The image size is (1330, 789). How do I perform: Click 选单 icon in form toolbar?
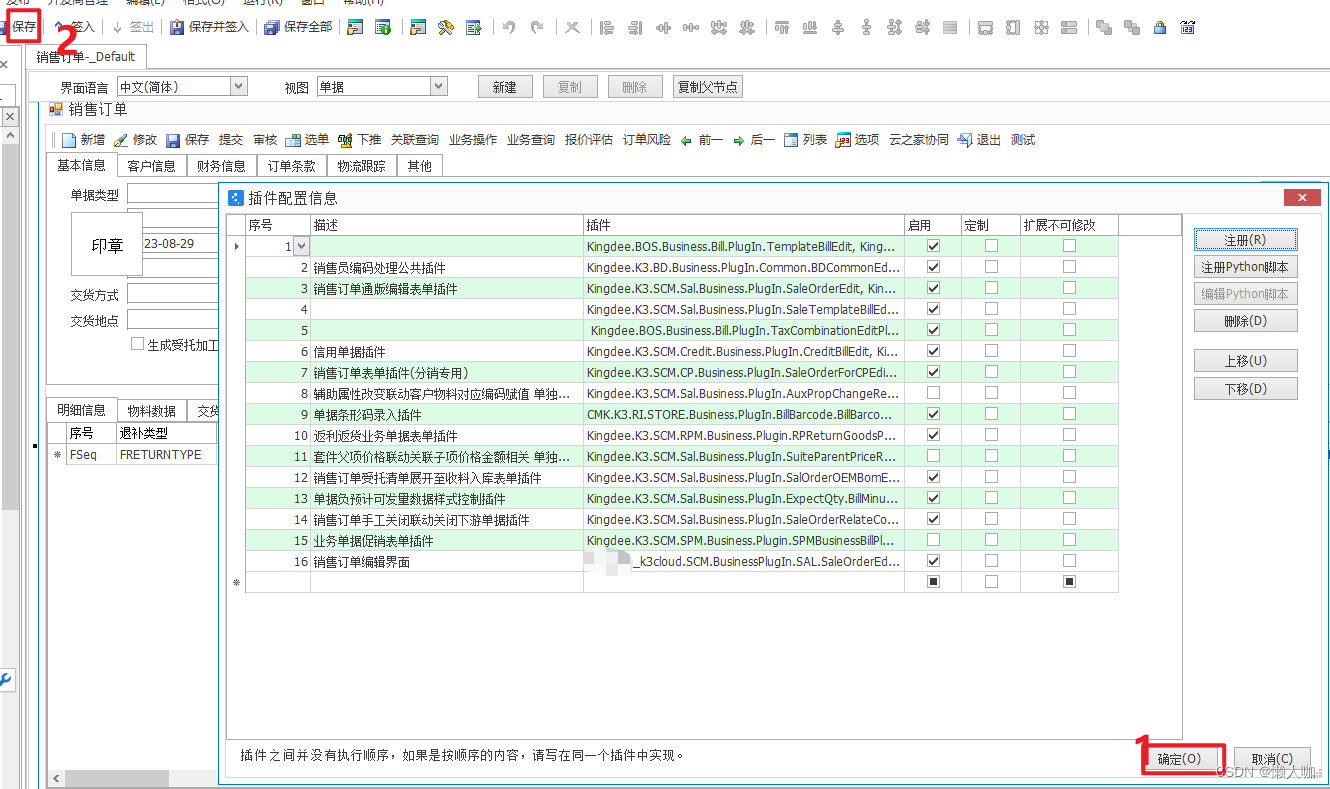pos(293,140)
